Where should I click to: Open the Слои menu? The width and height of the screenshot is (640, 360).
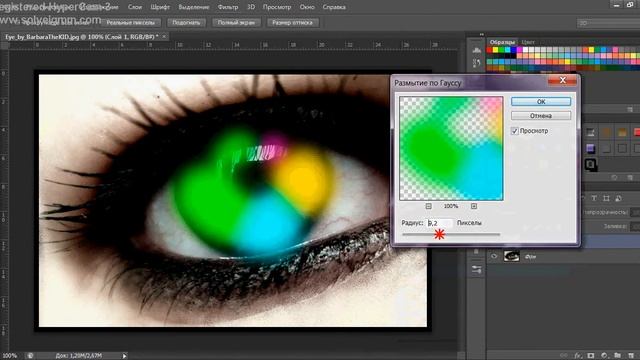pos(135,7)
